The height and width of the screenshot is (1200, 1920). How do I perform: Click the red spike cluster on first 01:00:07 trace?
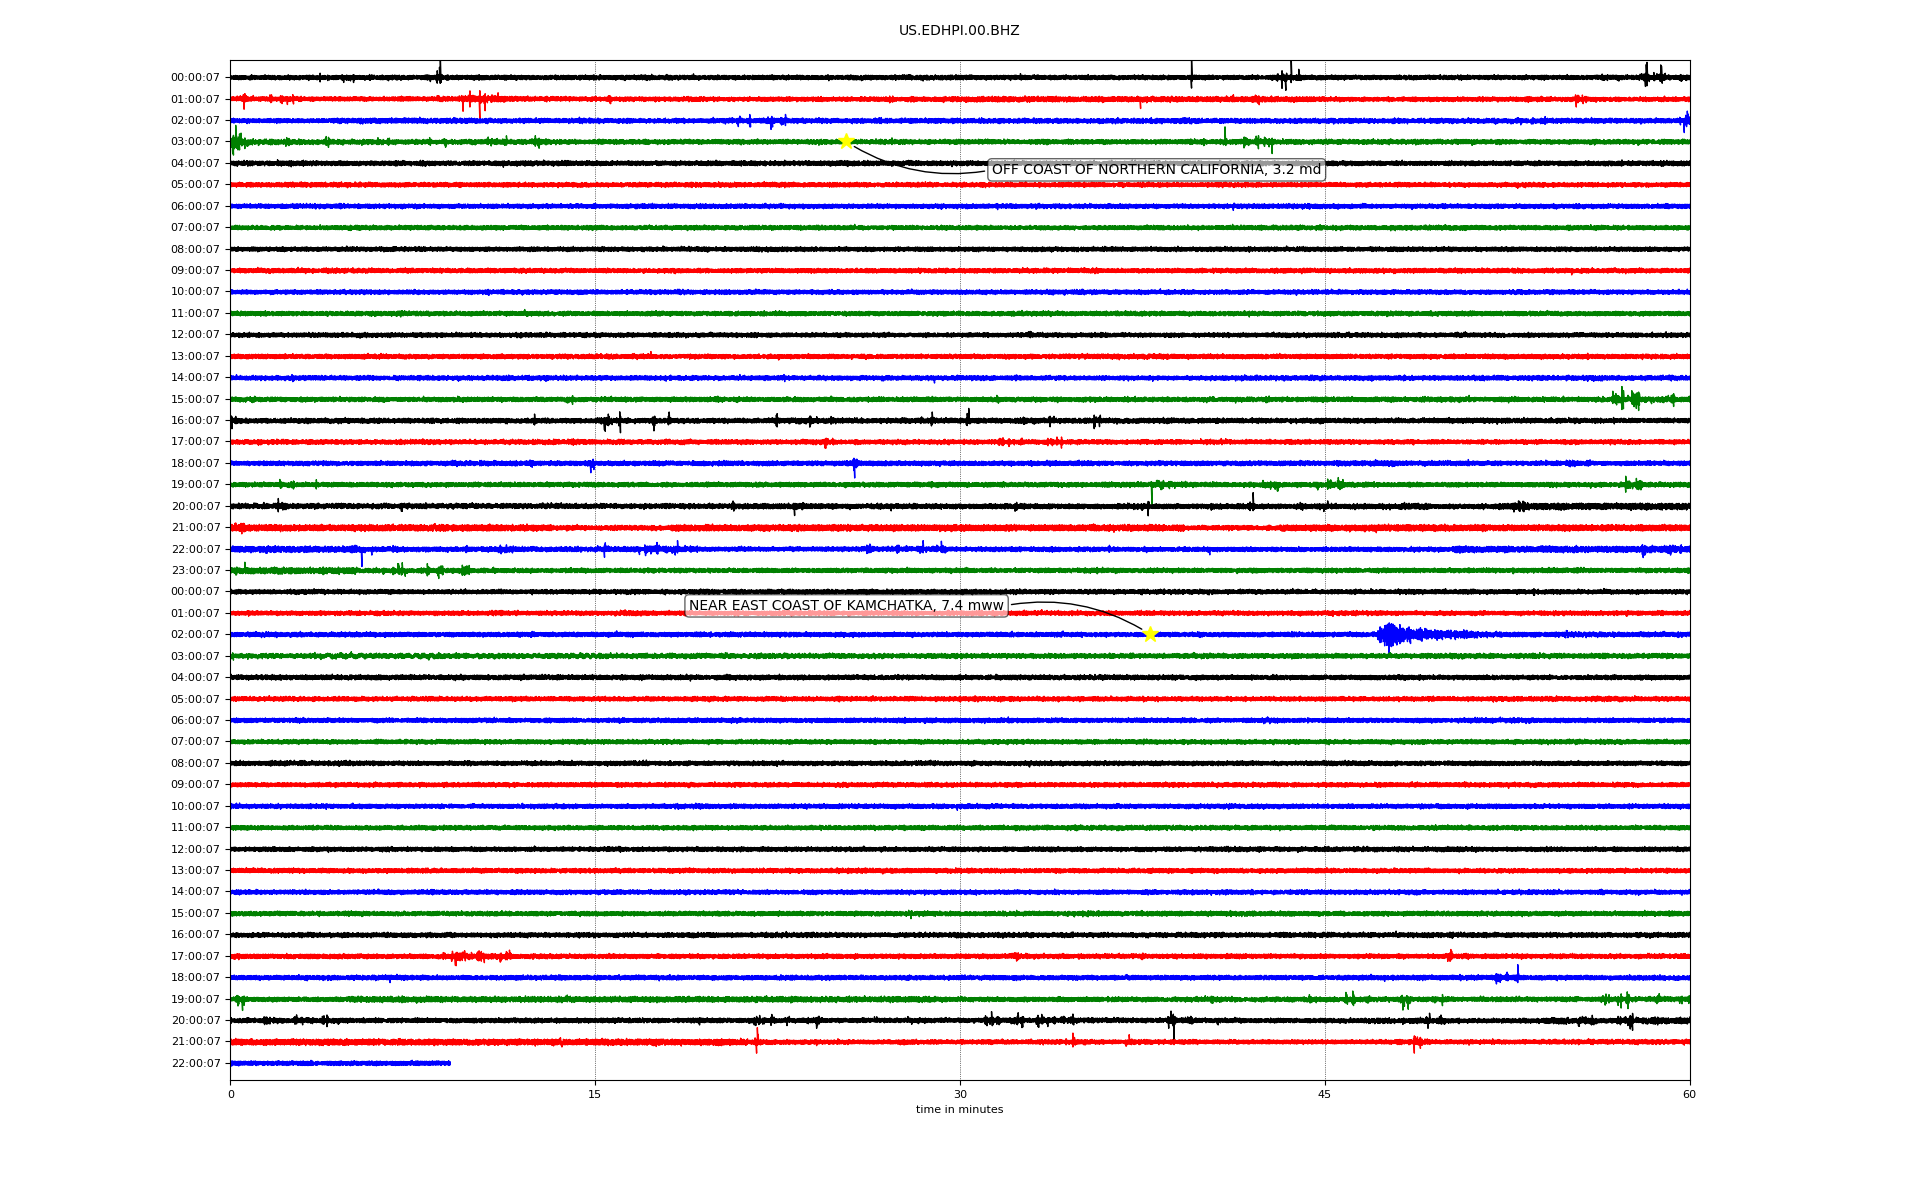[478, 99]
